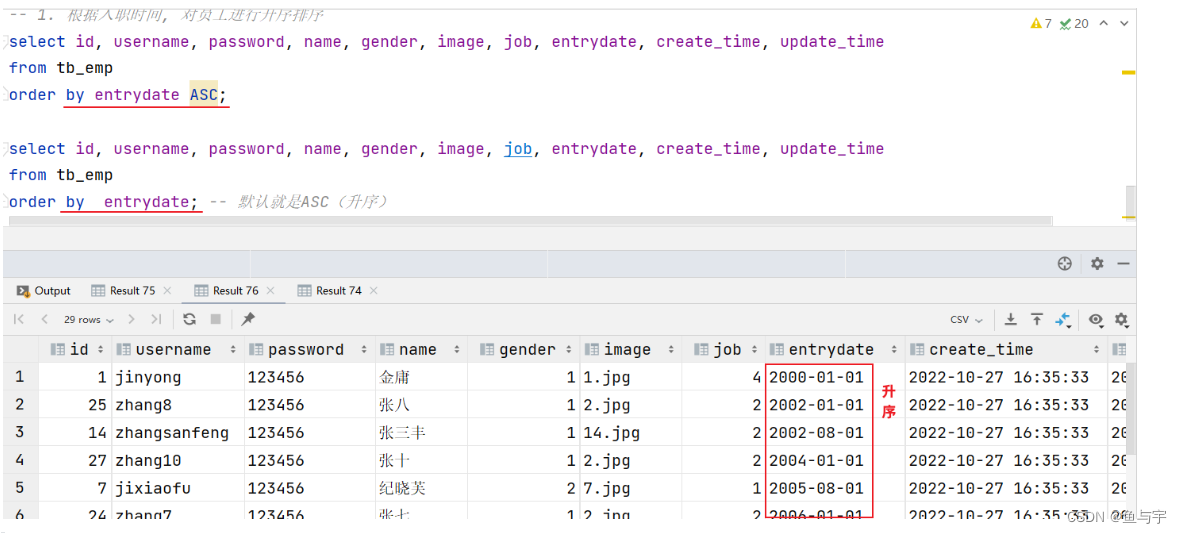Click the upload arrow icon beside export
The height and width of the screenshot is (533, 1182).
[1037, 320]
